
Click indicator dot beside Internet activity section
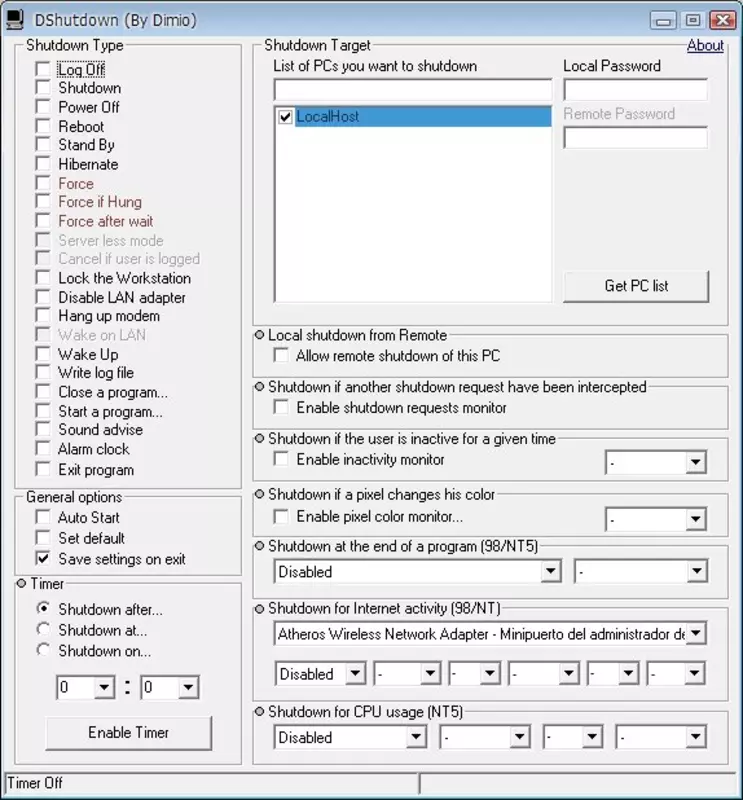pyautogui.click(x=259, y=608)
